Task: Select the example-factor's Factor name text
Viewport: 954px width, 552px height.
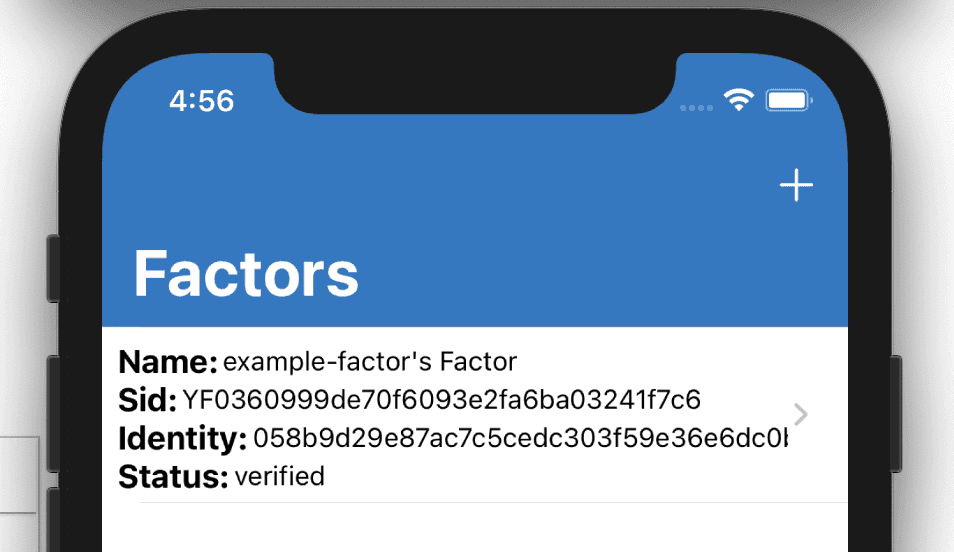Action: pyautogui.click(x=370, y=361)
